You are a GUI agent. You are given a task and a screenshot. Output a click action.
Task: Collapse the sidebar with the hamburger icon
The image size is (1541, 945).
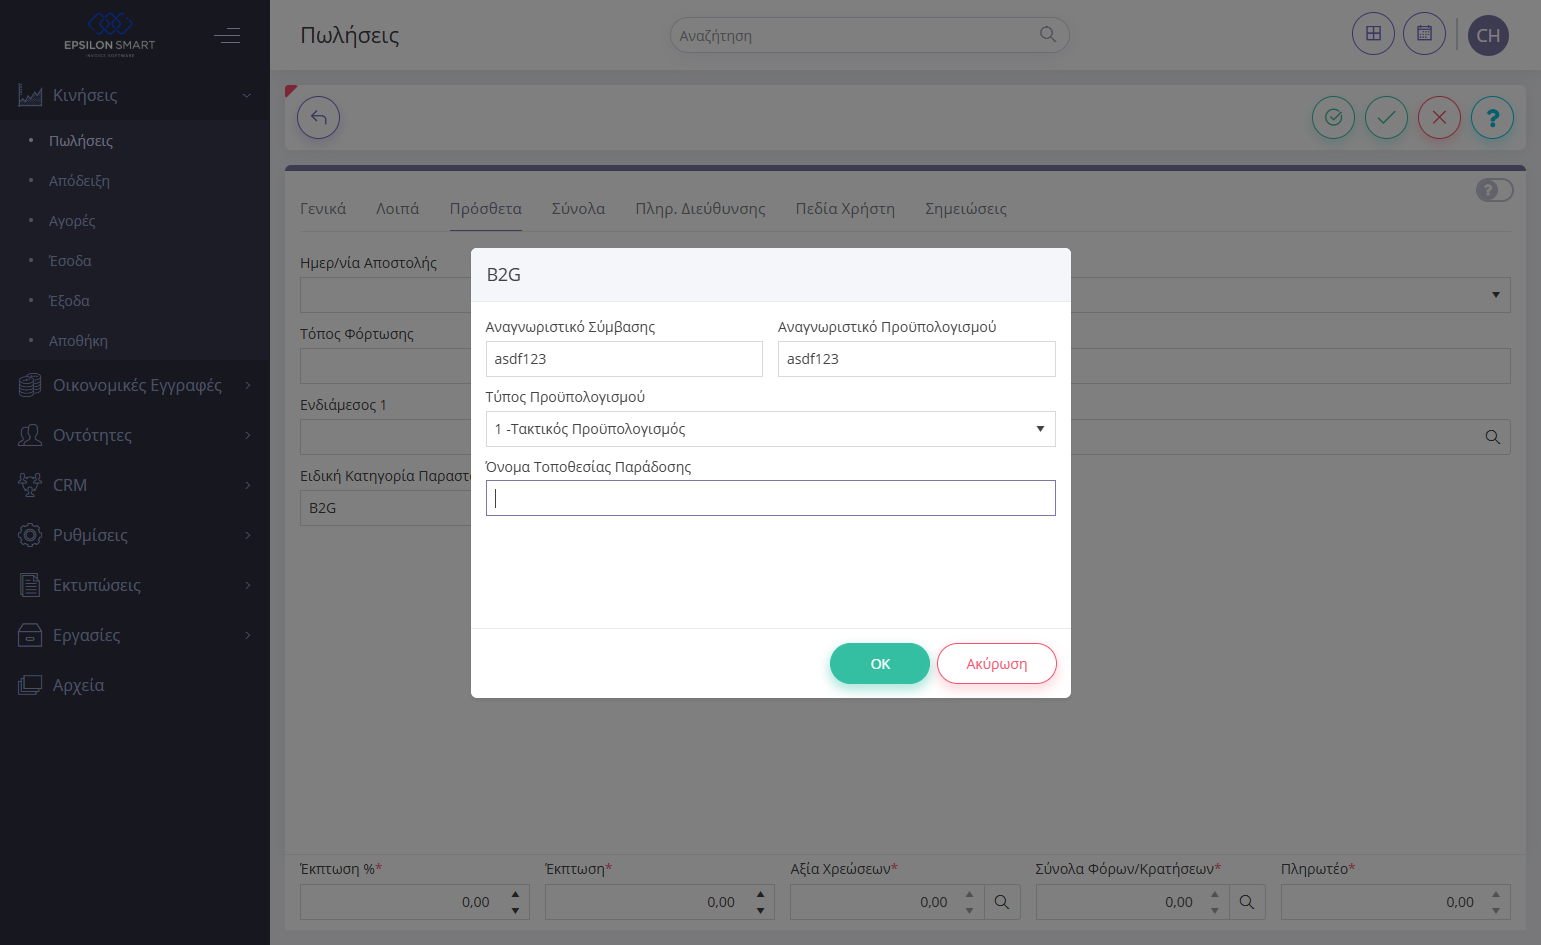tap(227, 36)
